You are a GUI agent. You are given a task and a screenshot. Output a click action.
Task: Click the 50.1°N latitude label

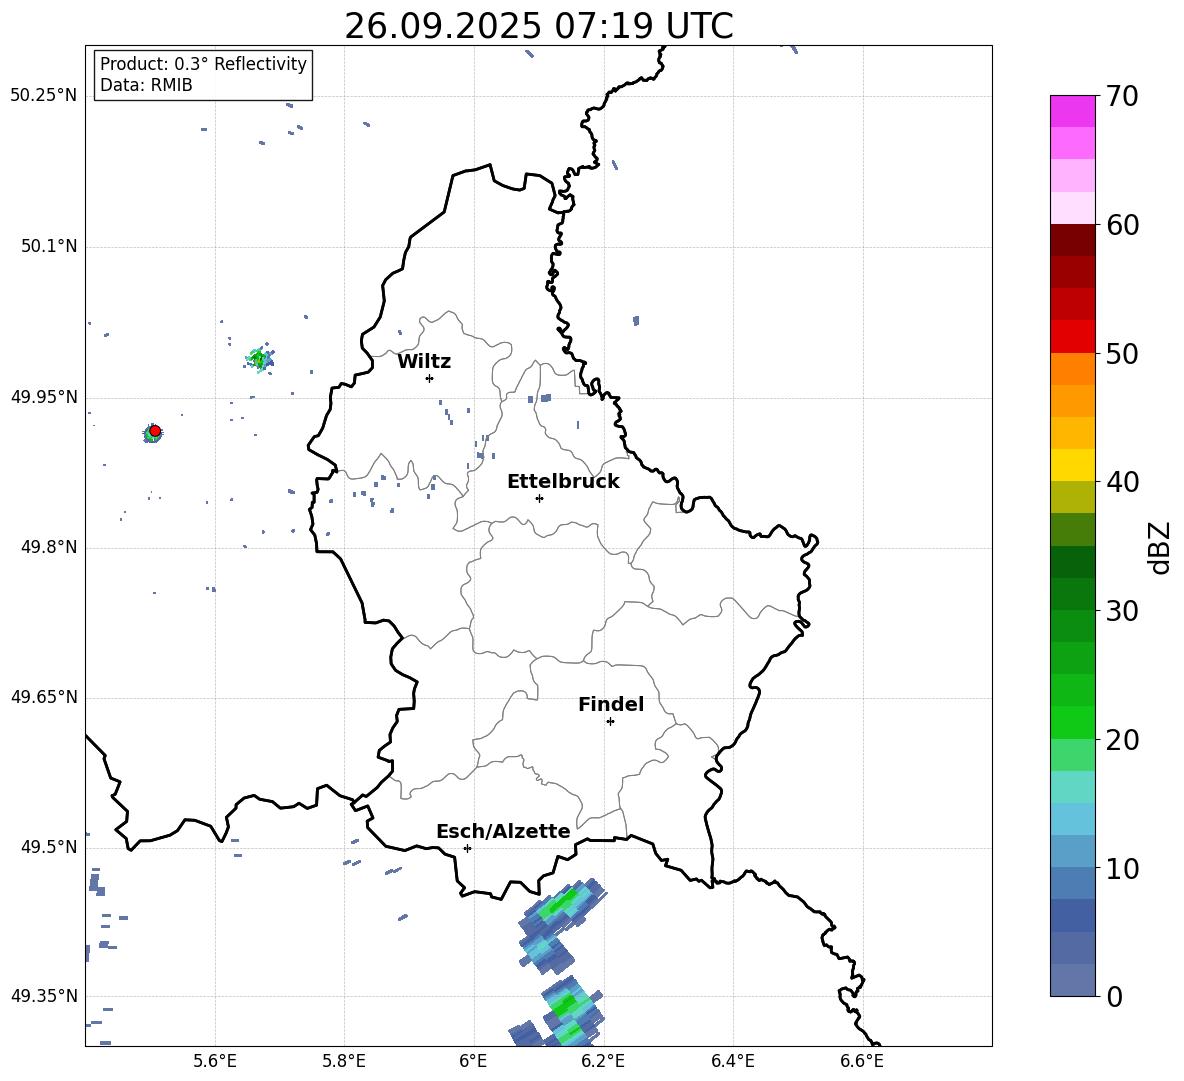coord(49,247)
